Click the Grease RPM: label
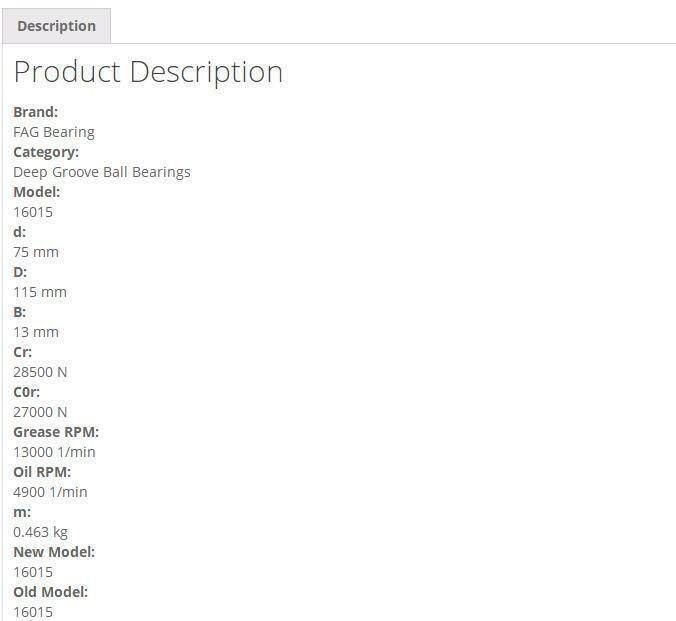 (56, 432)
